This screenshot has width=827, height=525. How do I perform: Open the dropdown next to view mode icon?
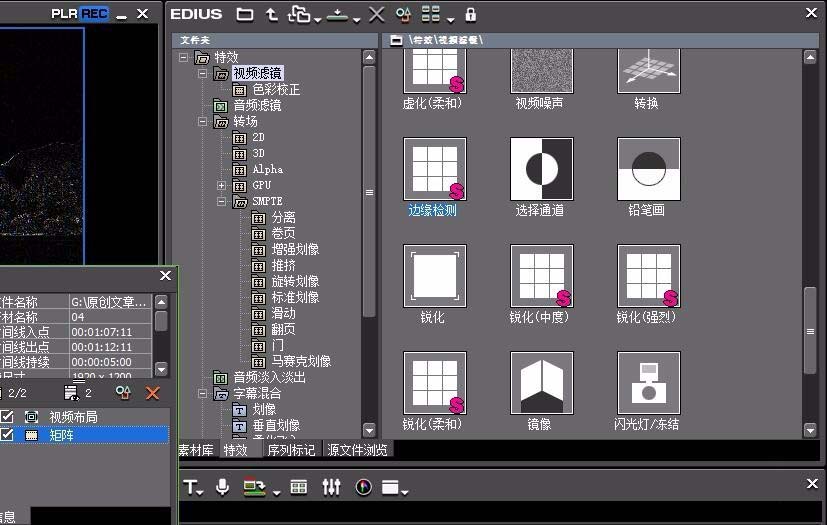coord(450,20)
